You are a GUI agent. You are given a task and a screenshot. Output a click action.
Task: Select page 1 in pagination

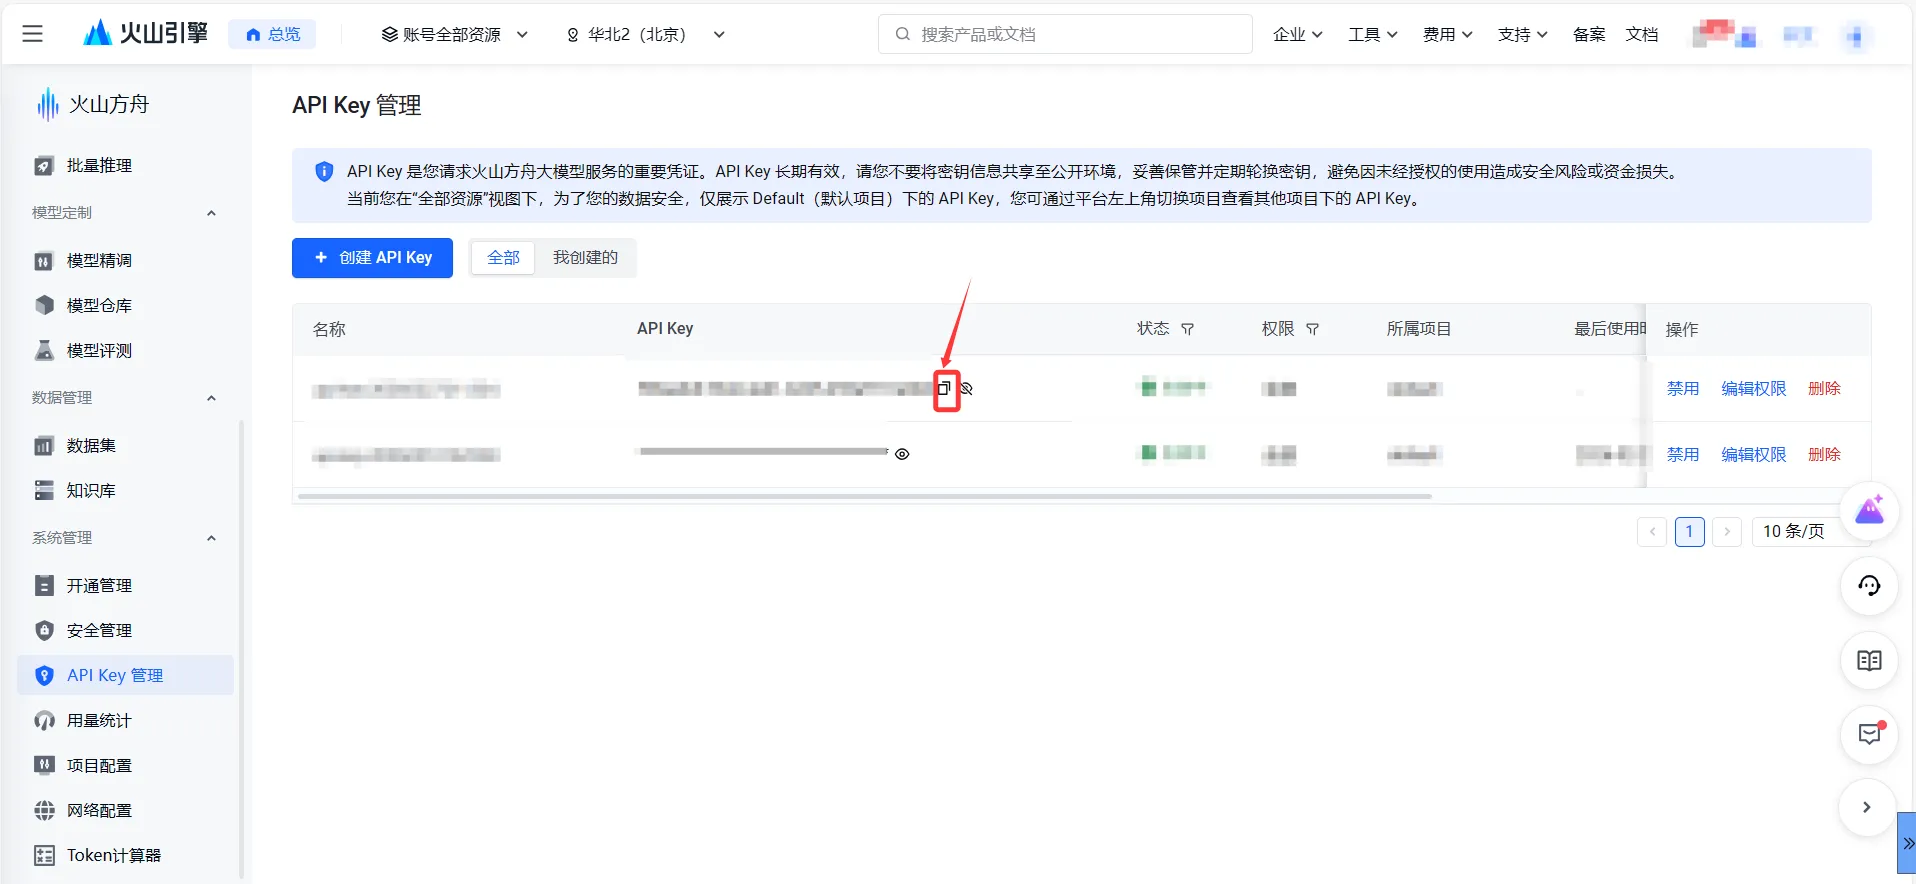[1690, 531]
